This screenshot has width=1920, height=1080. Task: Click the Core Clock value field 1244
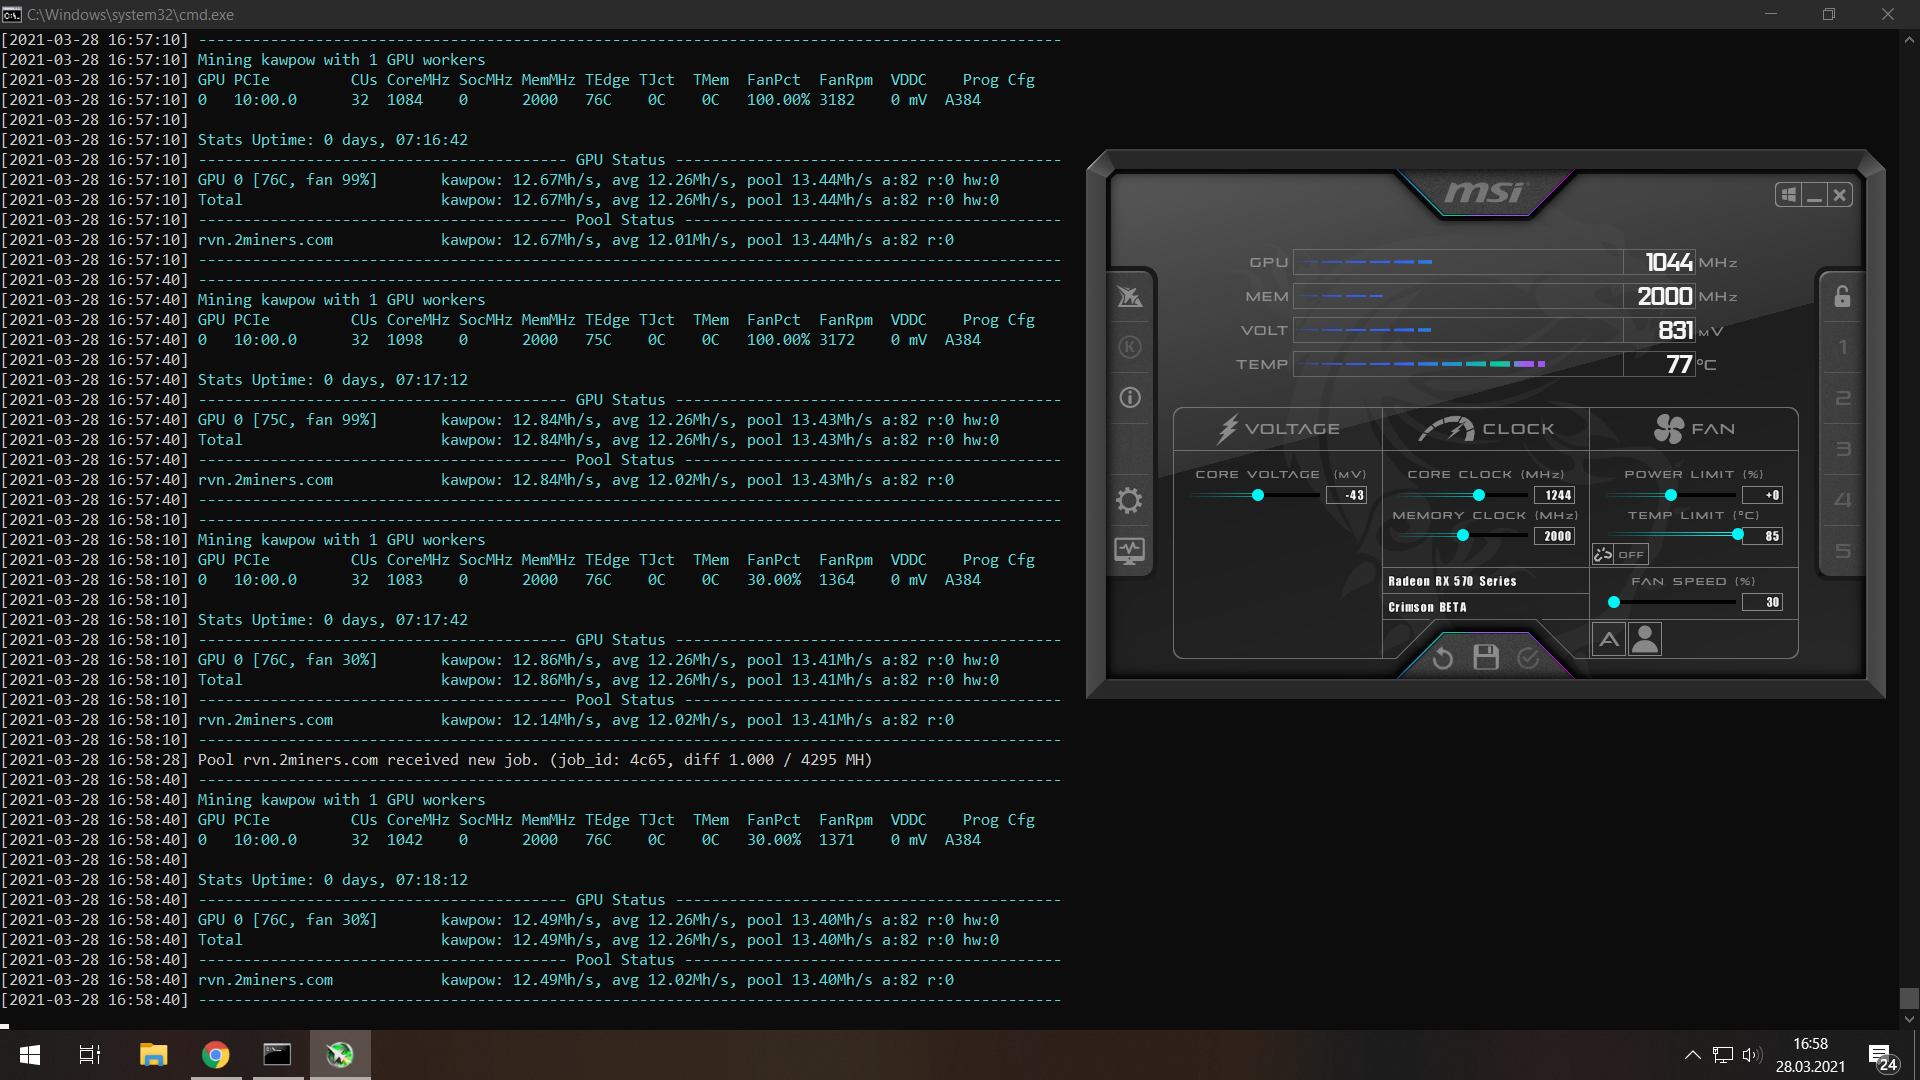point(1556,495)
